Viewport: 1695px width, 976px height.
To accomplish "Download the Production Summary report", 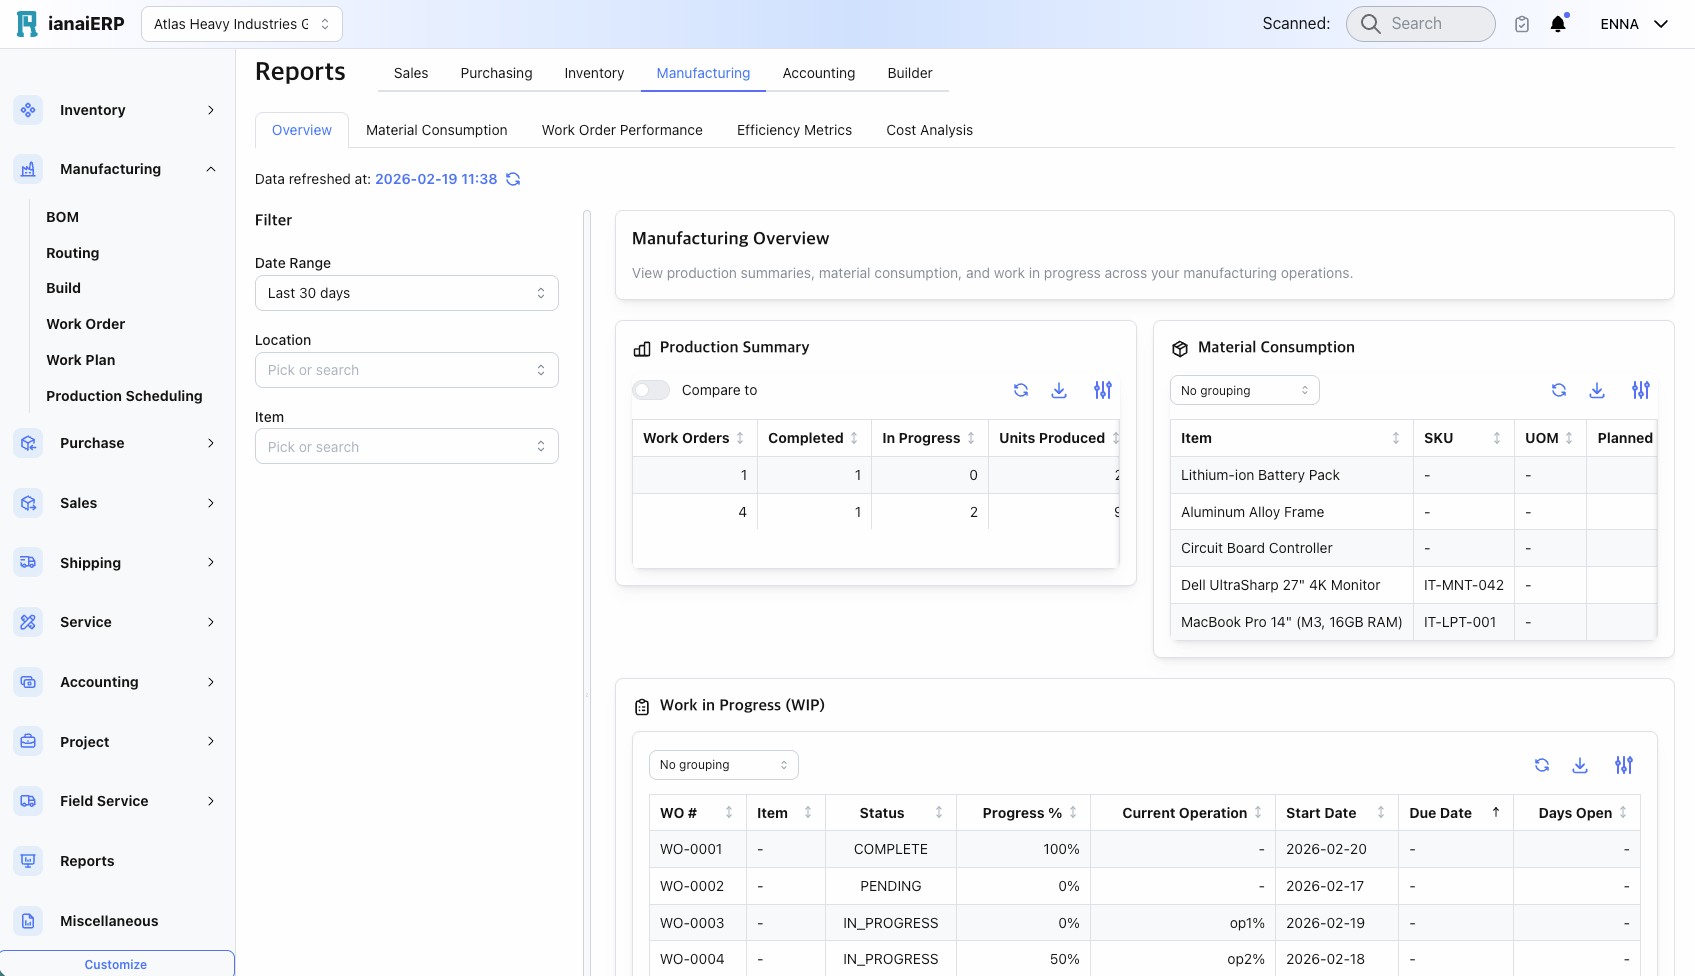I will (1059, 390).
